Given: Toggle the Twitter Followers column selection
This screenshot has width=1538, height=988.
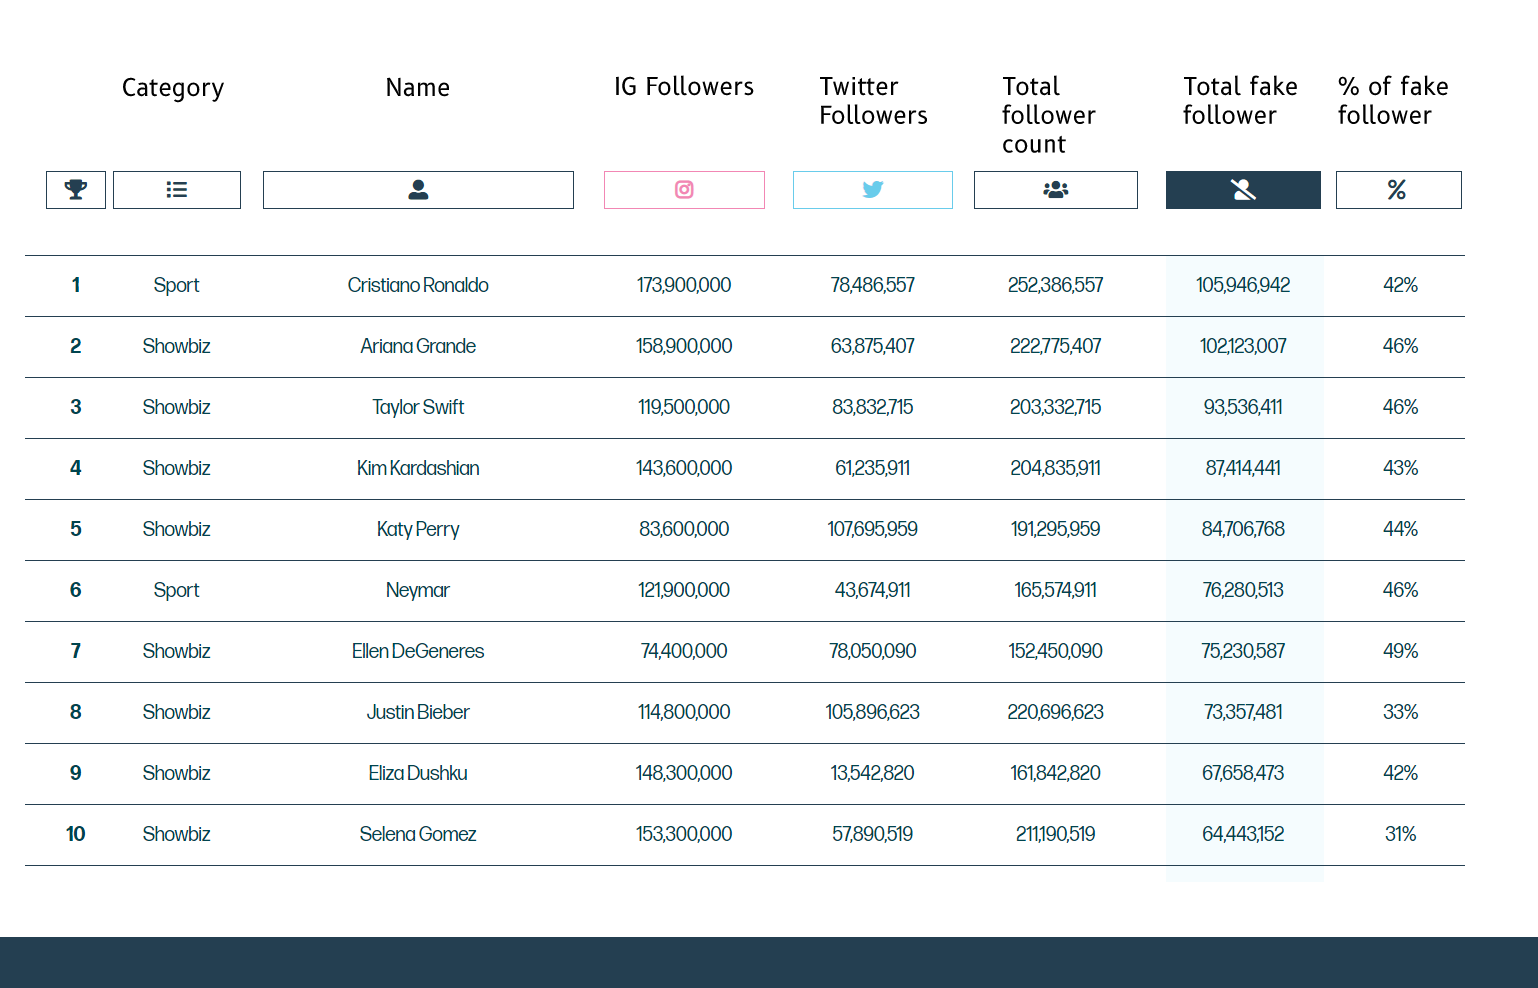Looking at the screenshot, I should pyautogui.click(x=872, y=189).
